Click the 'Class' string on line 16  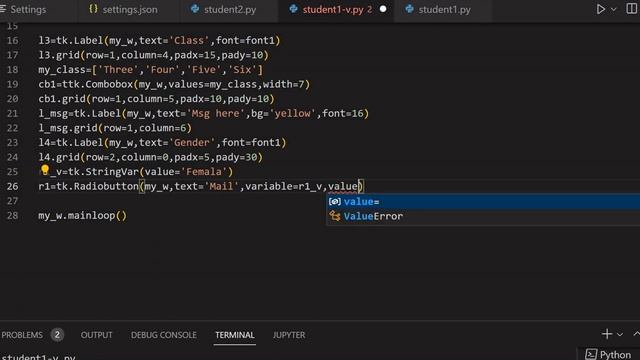[x=189, y=40]
